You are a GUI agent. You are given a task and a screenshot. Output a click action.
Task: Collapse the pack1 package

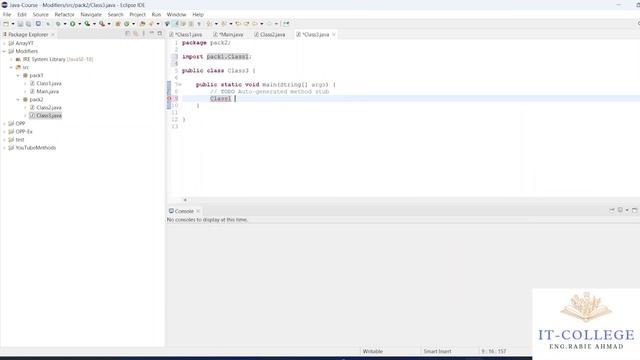pyautogui.click(x=18, y=75)
